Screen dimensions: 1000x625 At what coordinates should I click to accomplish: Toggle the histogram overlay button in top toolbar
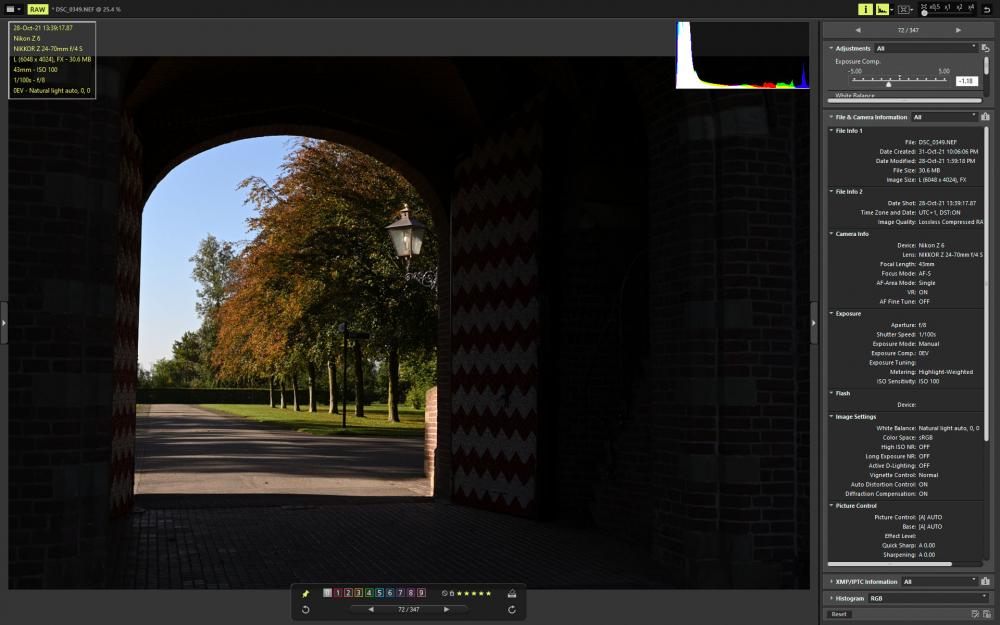tap(882, 9)
